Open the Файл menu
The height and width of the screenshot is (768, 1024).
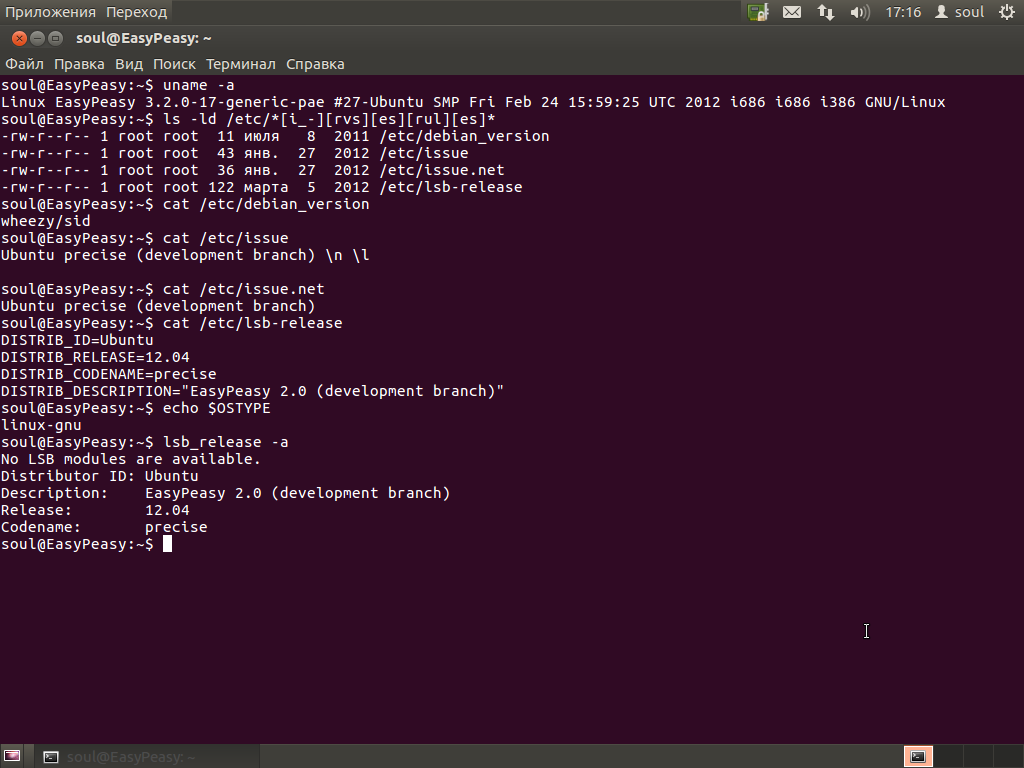click(x=24, y=64)
